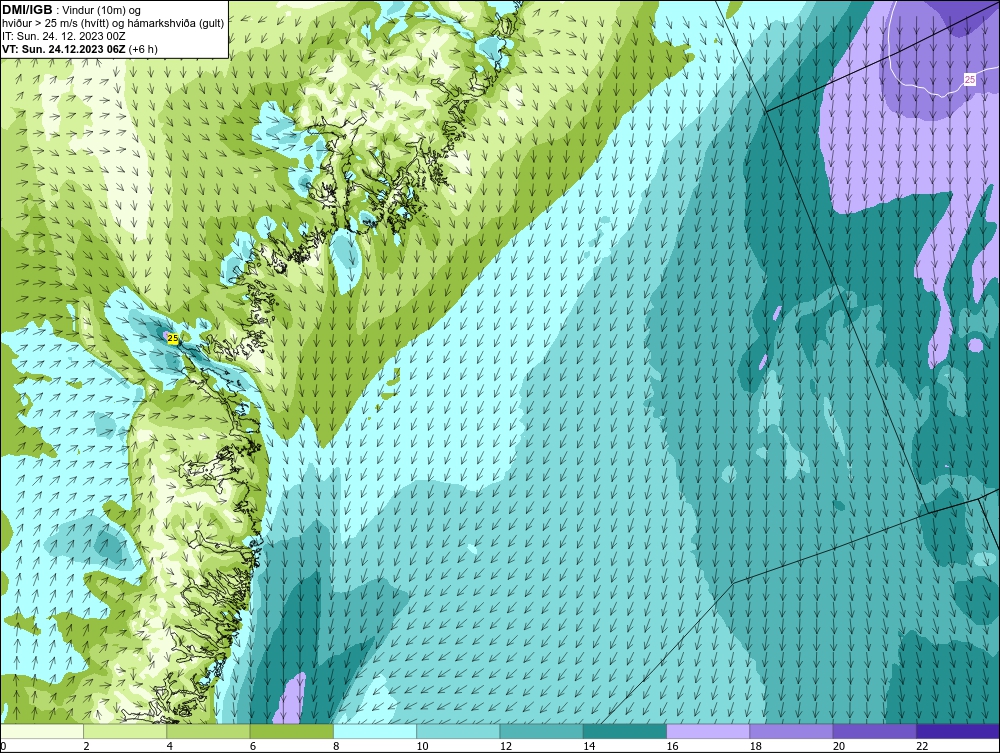Click the 14–16 m/s dark teal legend swatch

coord(625,731)
